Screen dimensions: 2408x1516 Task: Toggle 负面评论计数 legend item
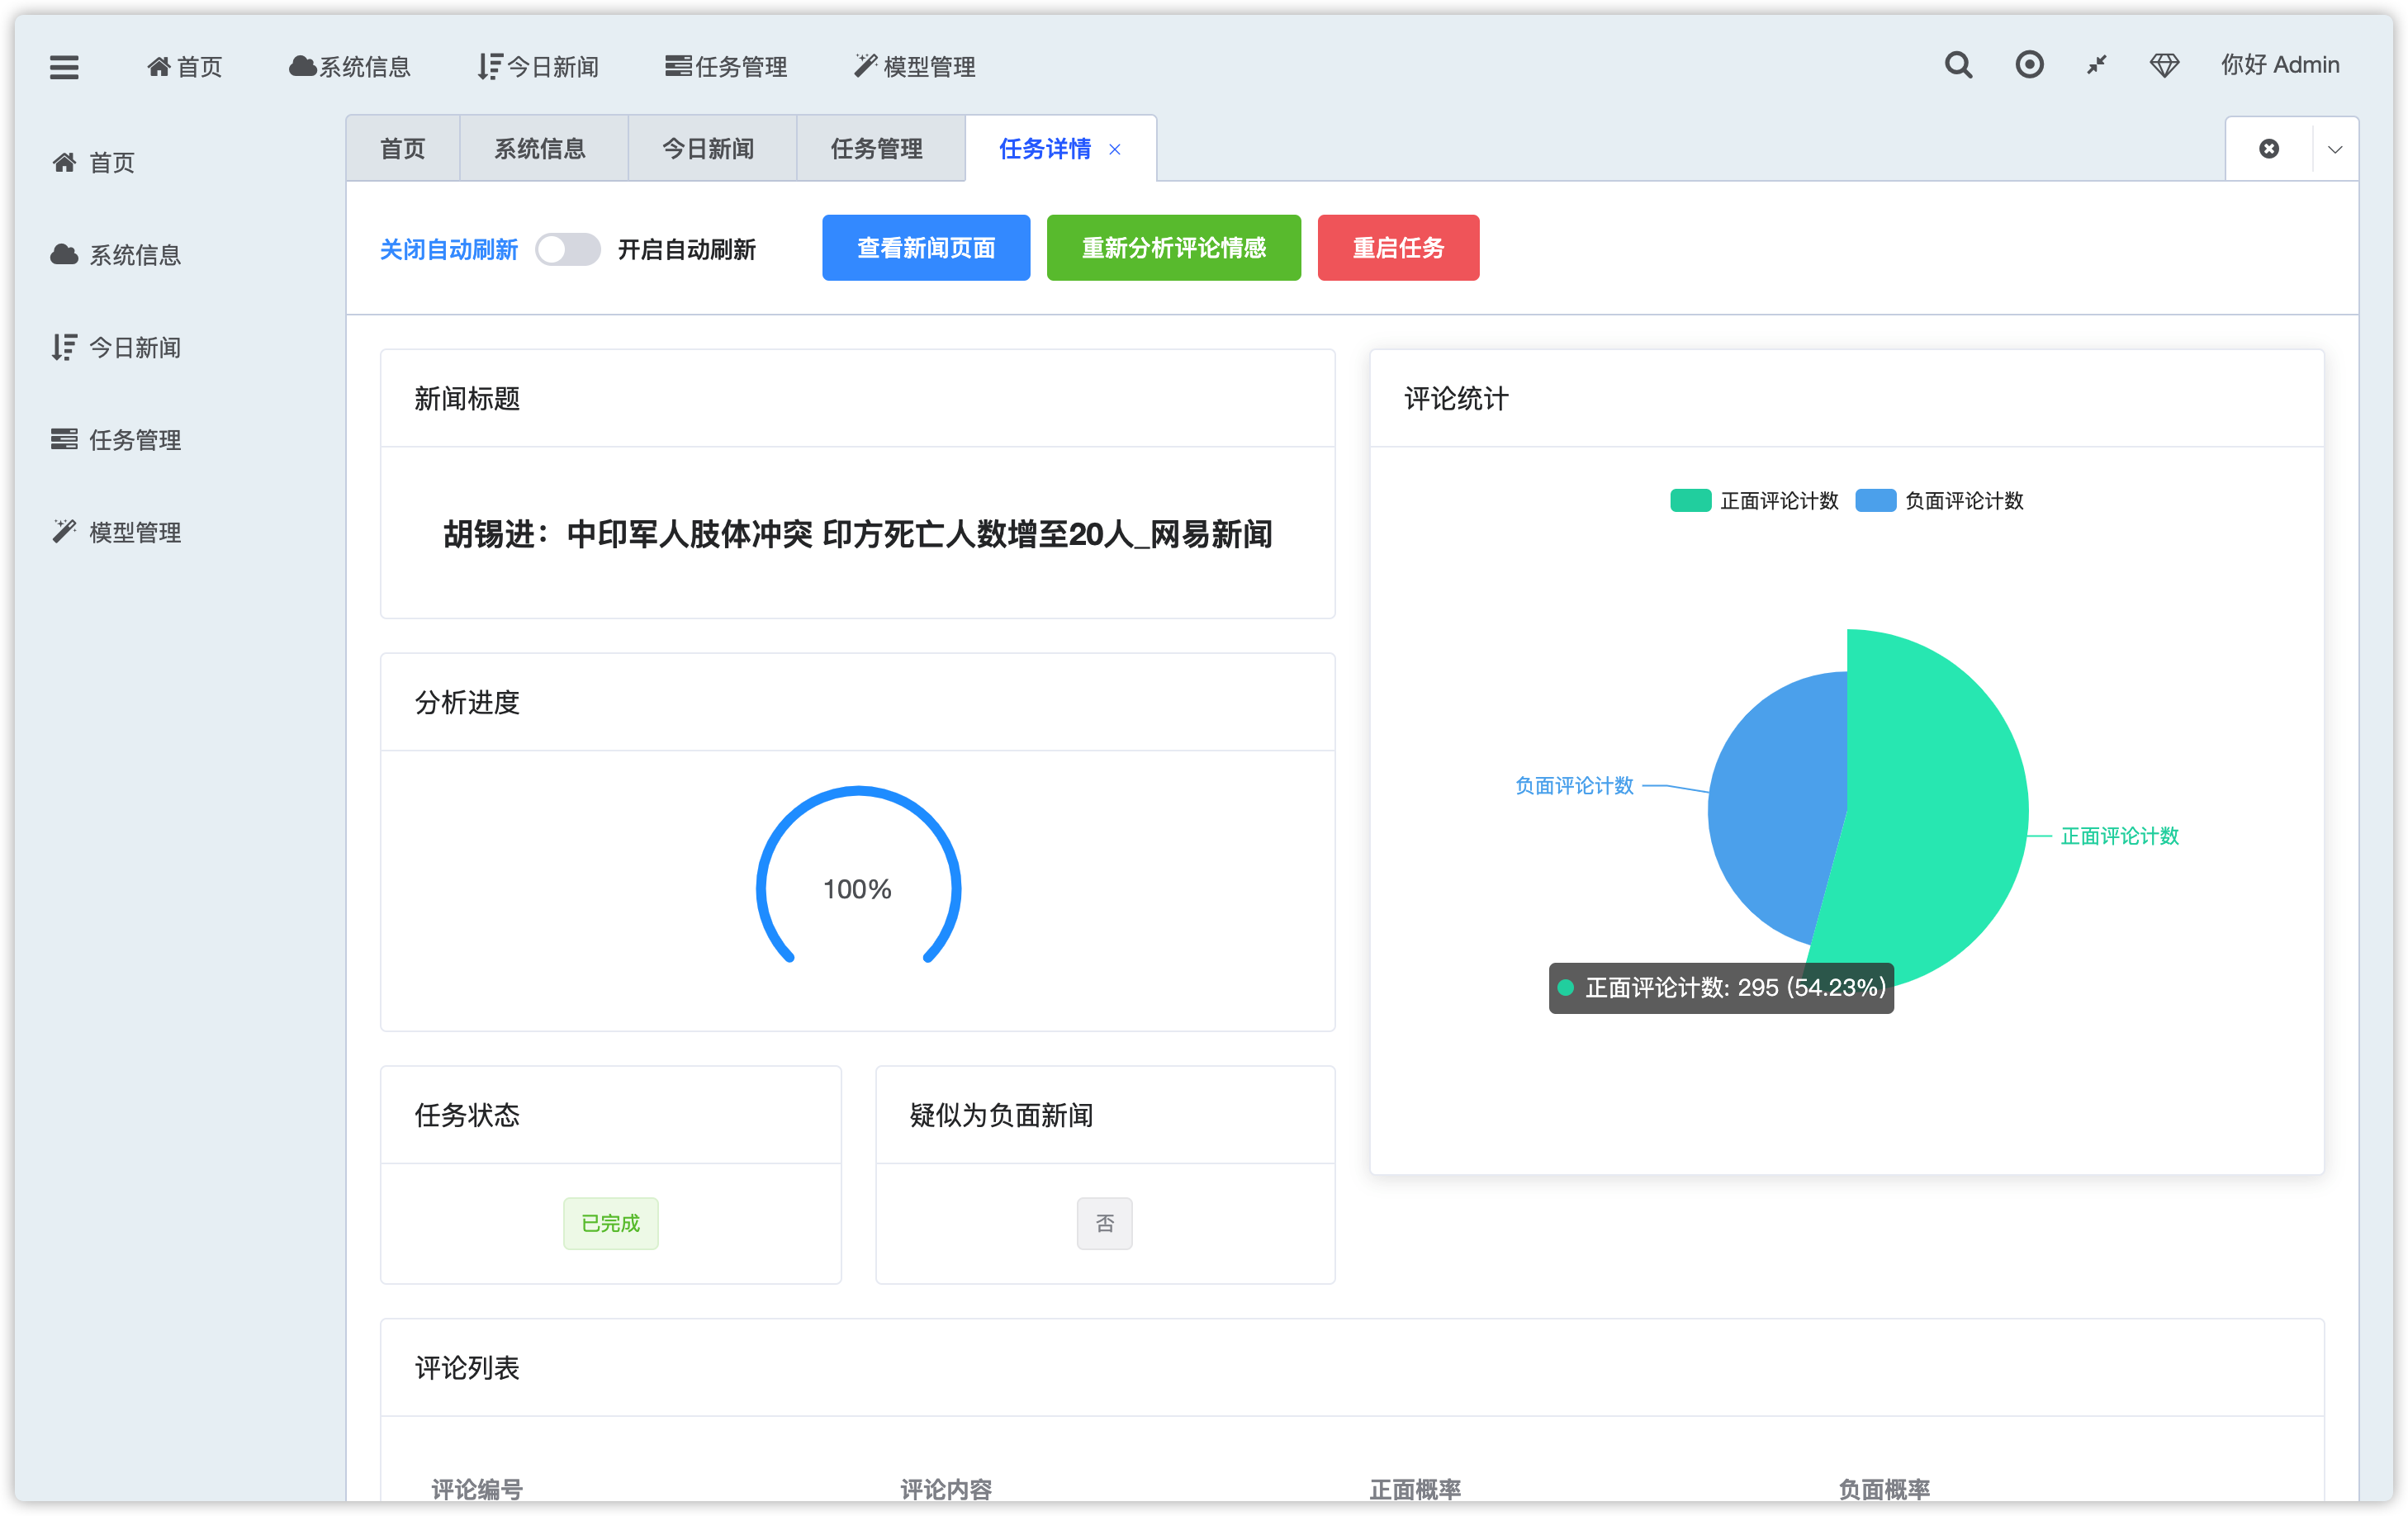[x=1939, y=501]
